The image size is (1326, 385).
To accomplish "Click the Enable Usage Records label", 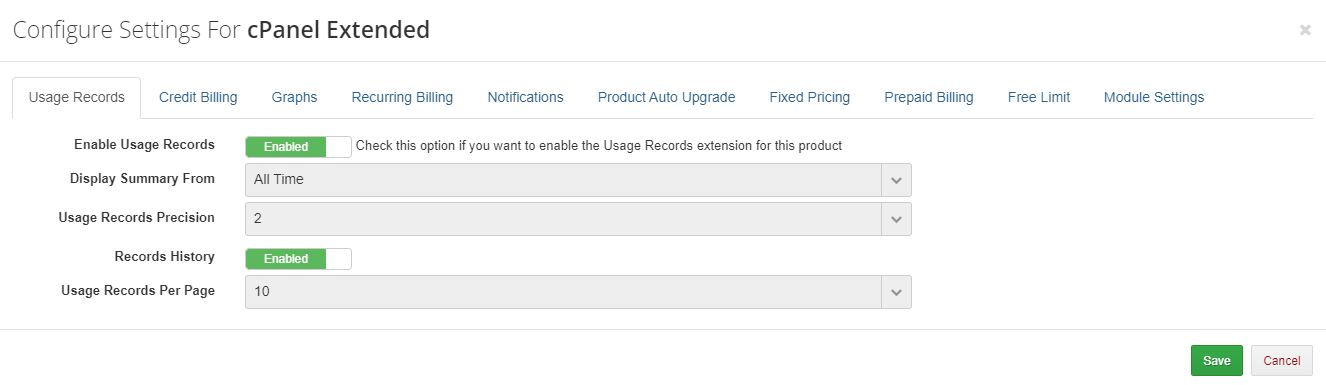I will point(144,145).
